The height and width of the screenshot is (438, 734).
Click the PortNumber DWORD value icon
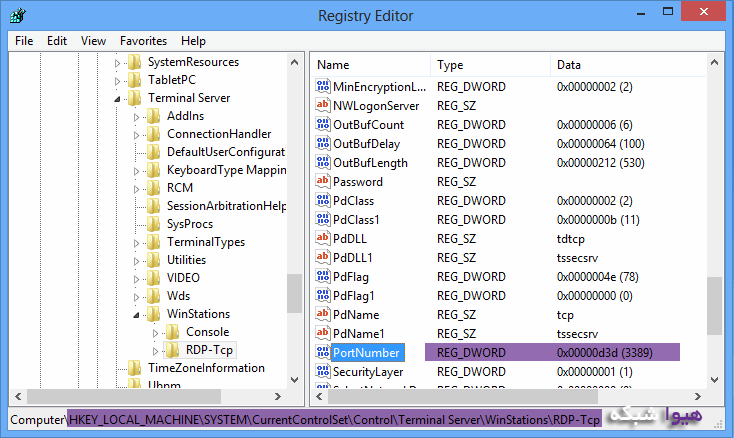[323, 352]
